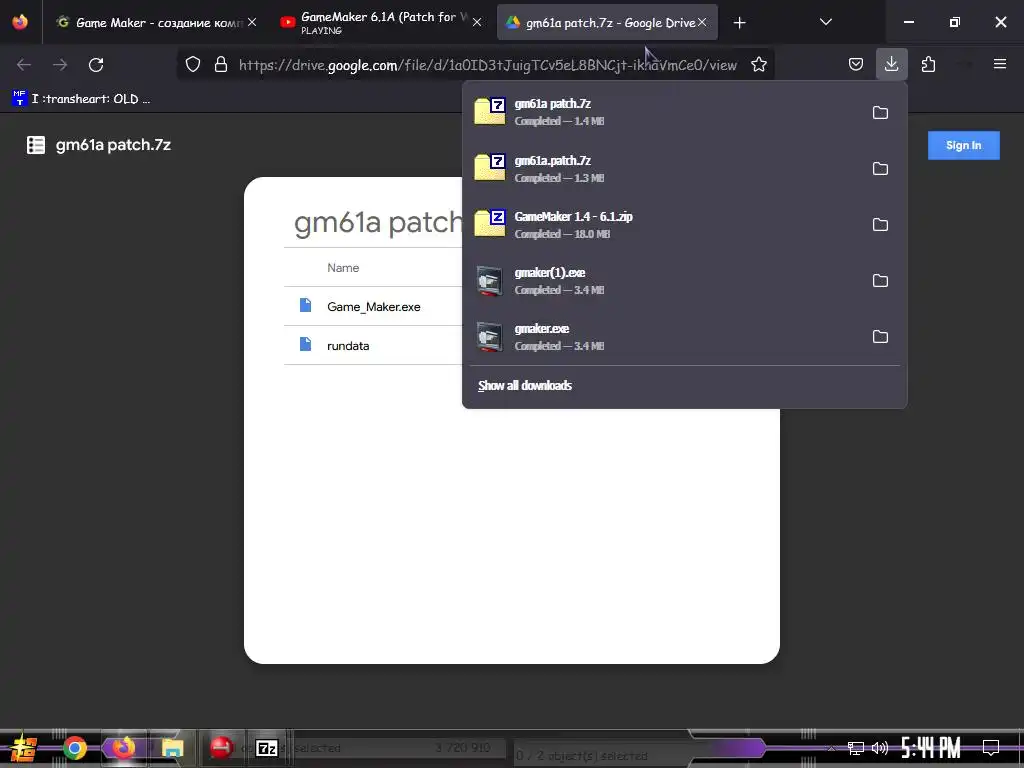
Task: Sort by the Name column header
Action: pyautogui.click(x=343, y=268)
